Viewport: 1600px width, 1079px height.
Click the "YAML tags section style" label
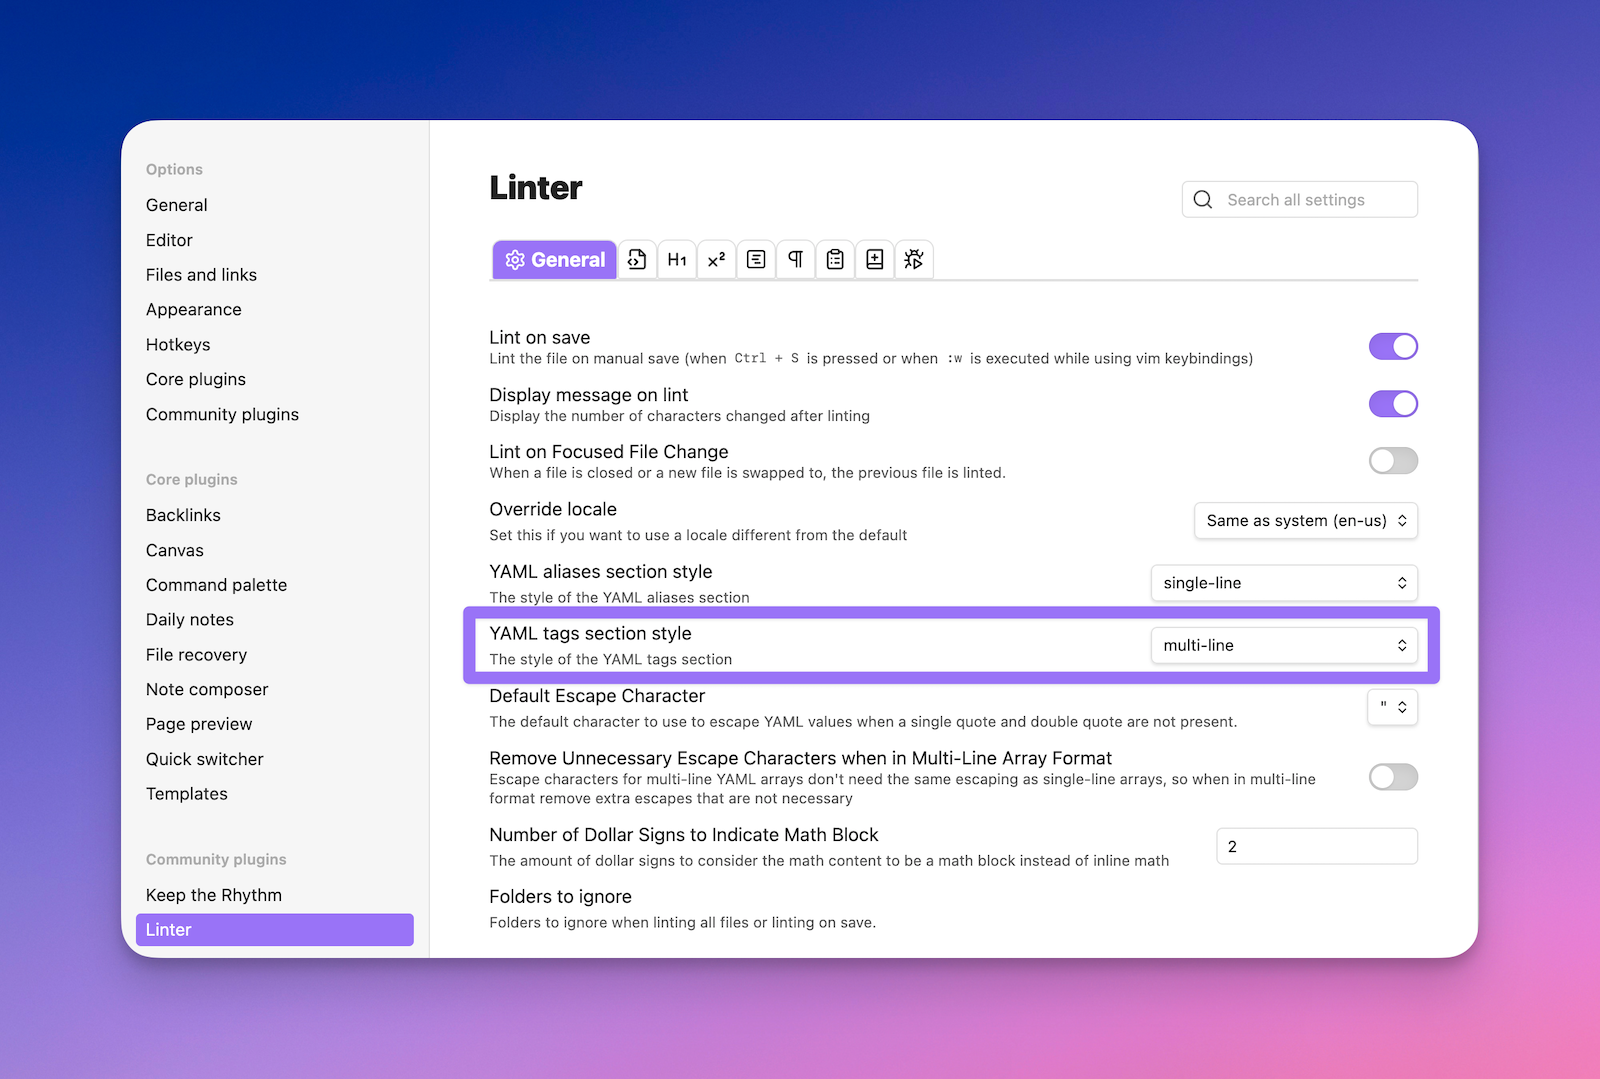tap(590, 634)
